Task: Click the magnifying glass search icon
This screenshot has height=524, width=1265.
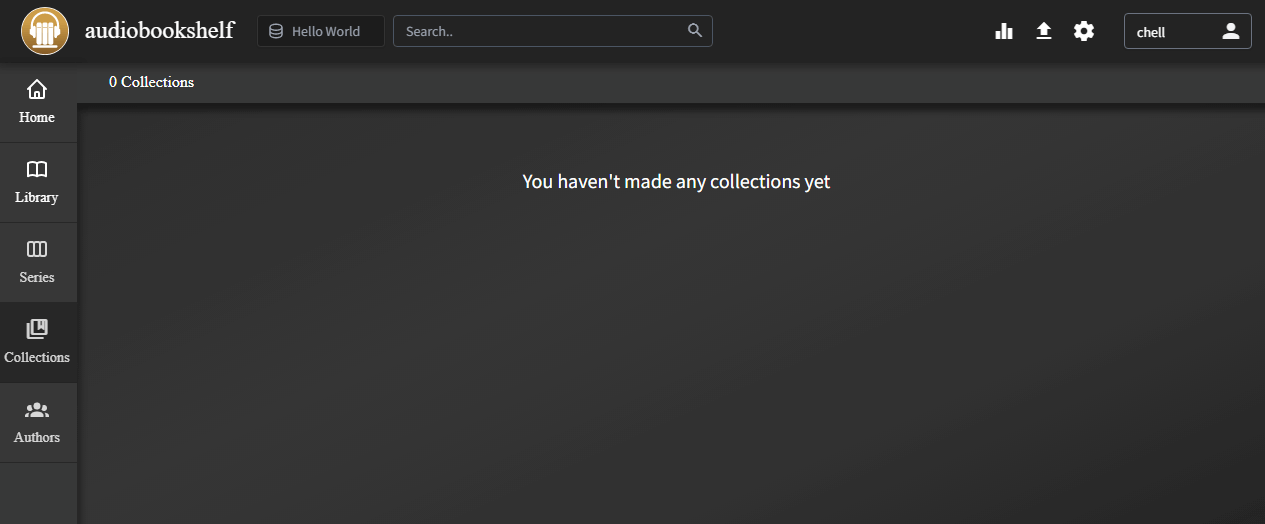Action: [695, 31]
